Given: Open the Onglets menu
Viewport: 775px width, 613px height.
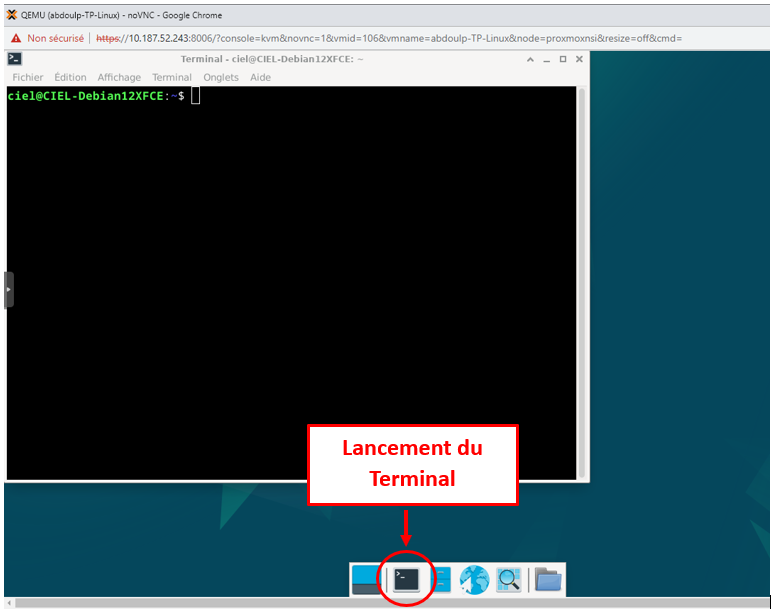Looking at the screenshot, I should pos(221,77).
